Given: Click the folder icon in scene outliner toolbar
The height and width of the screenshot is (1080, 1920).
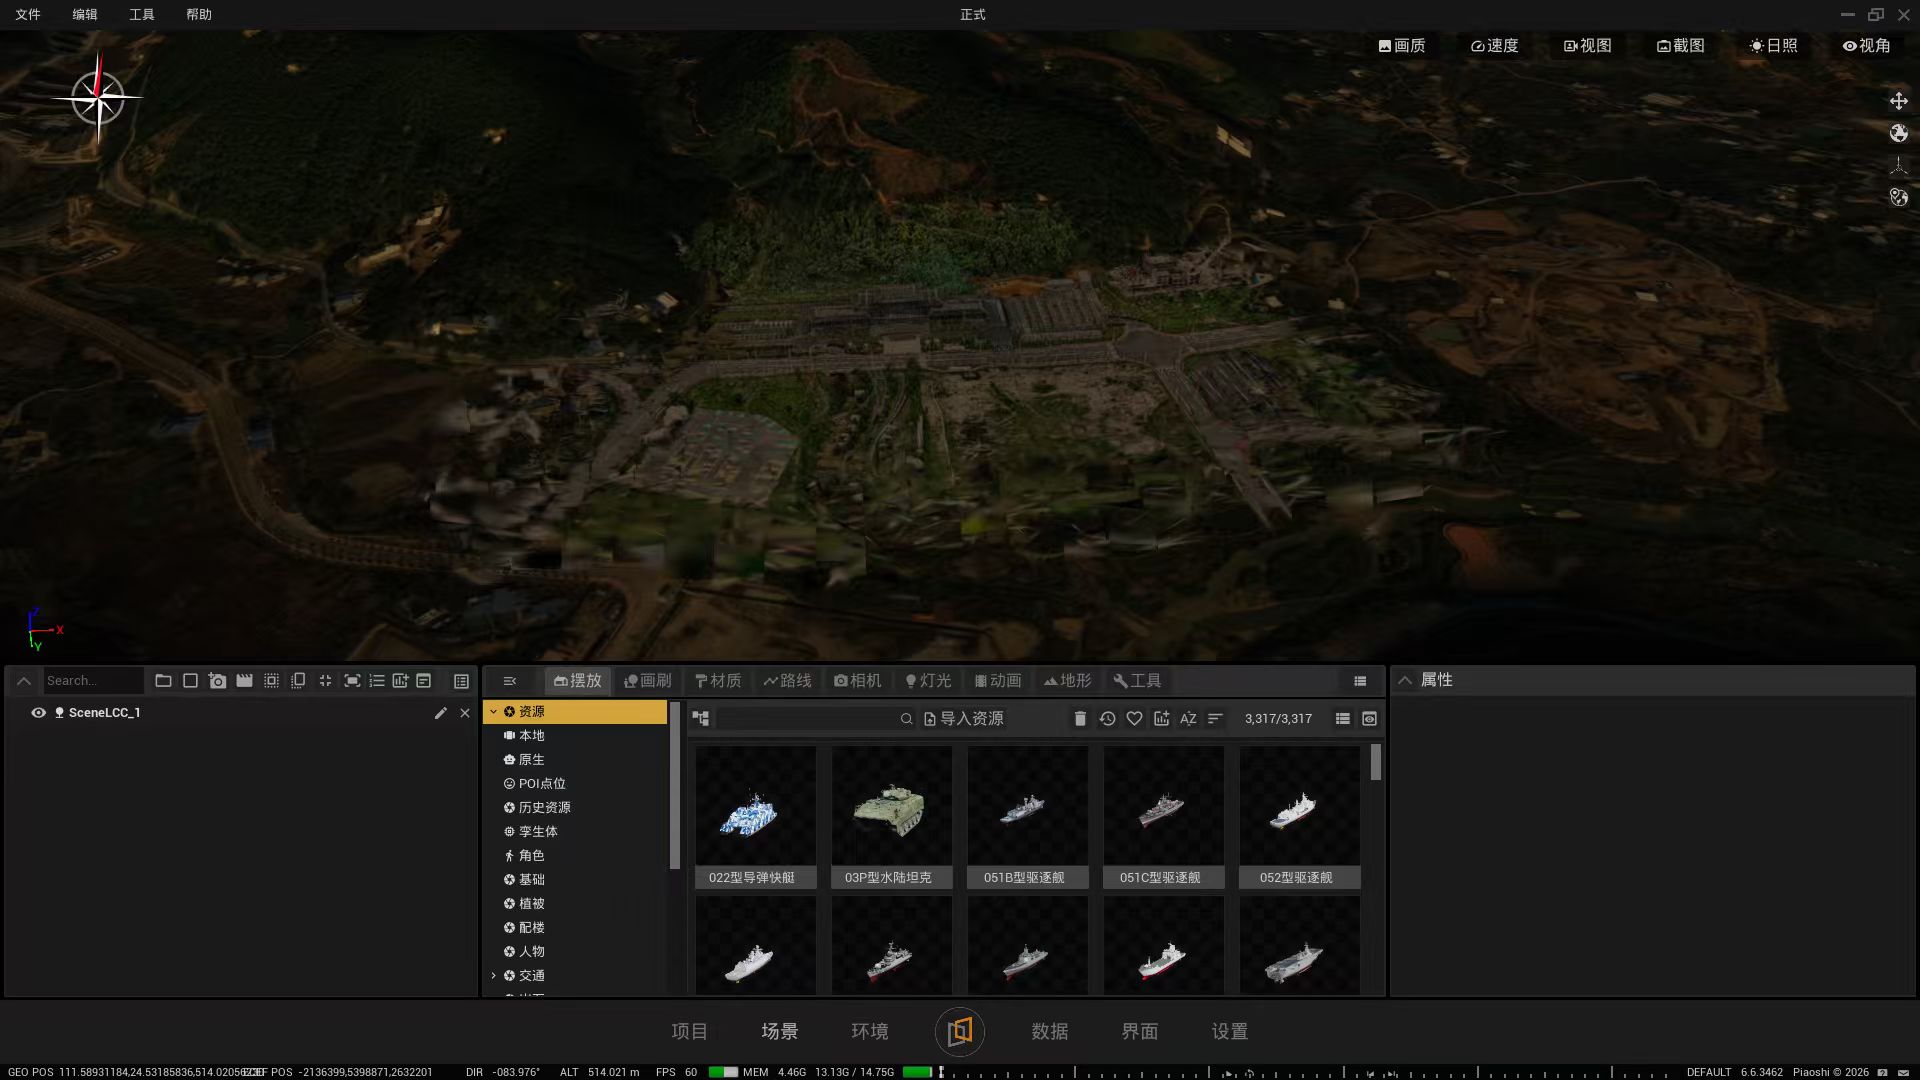Looking at the screenshot, I should coord(163,681).
